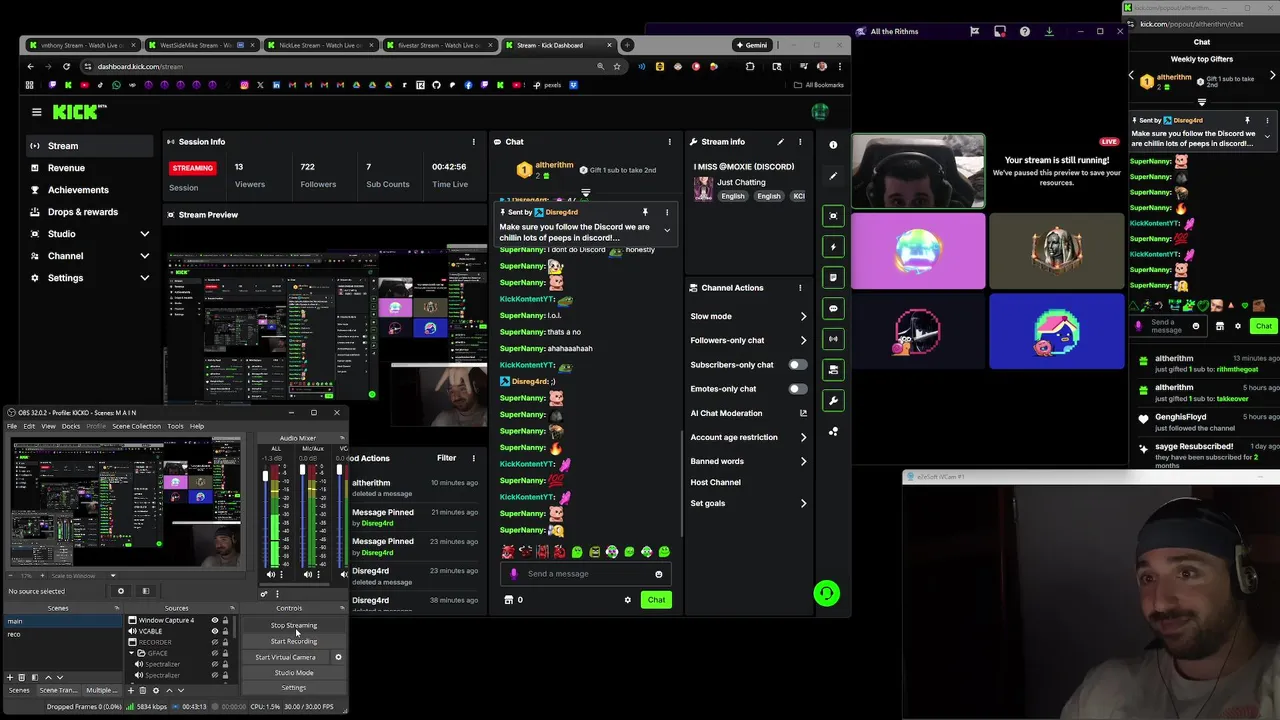Open the Kick dashboard hamburger menu
Screen dimensions: 1280x720
36,112
